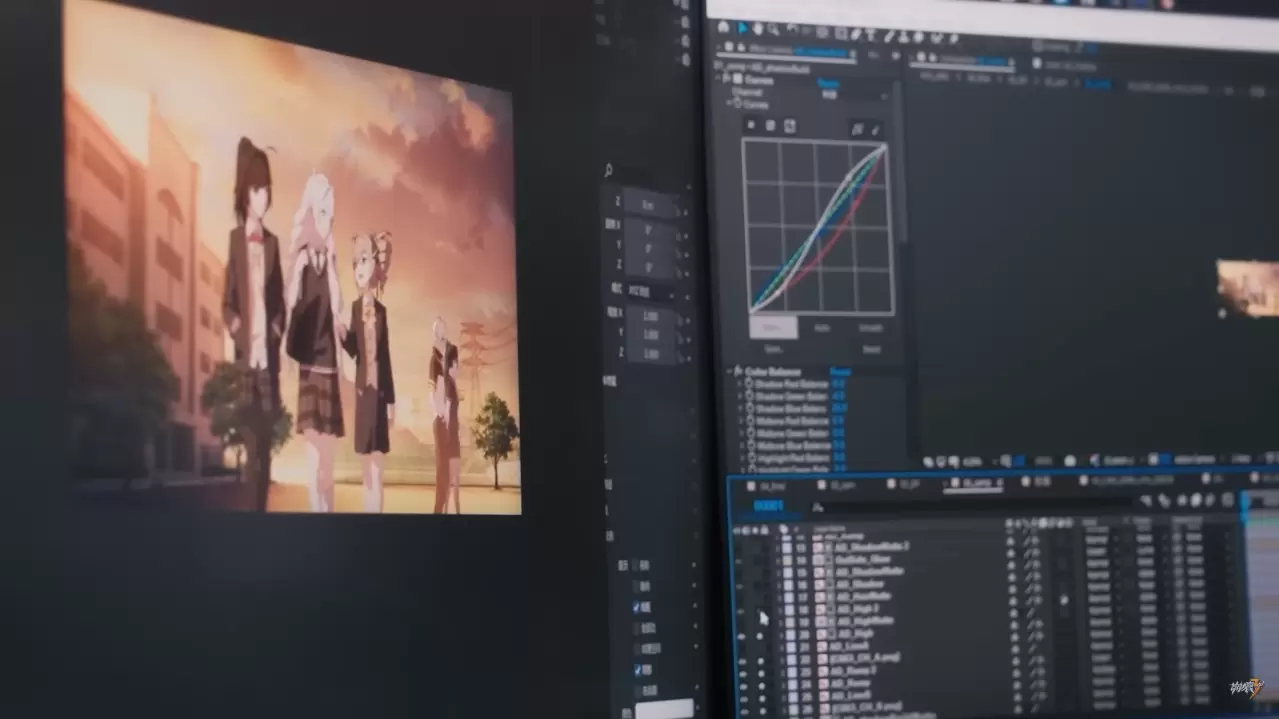Click label color swatch of AD_High layer

click(789, 635)
